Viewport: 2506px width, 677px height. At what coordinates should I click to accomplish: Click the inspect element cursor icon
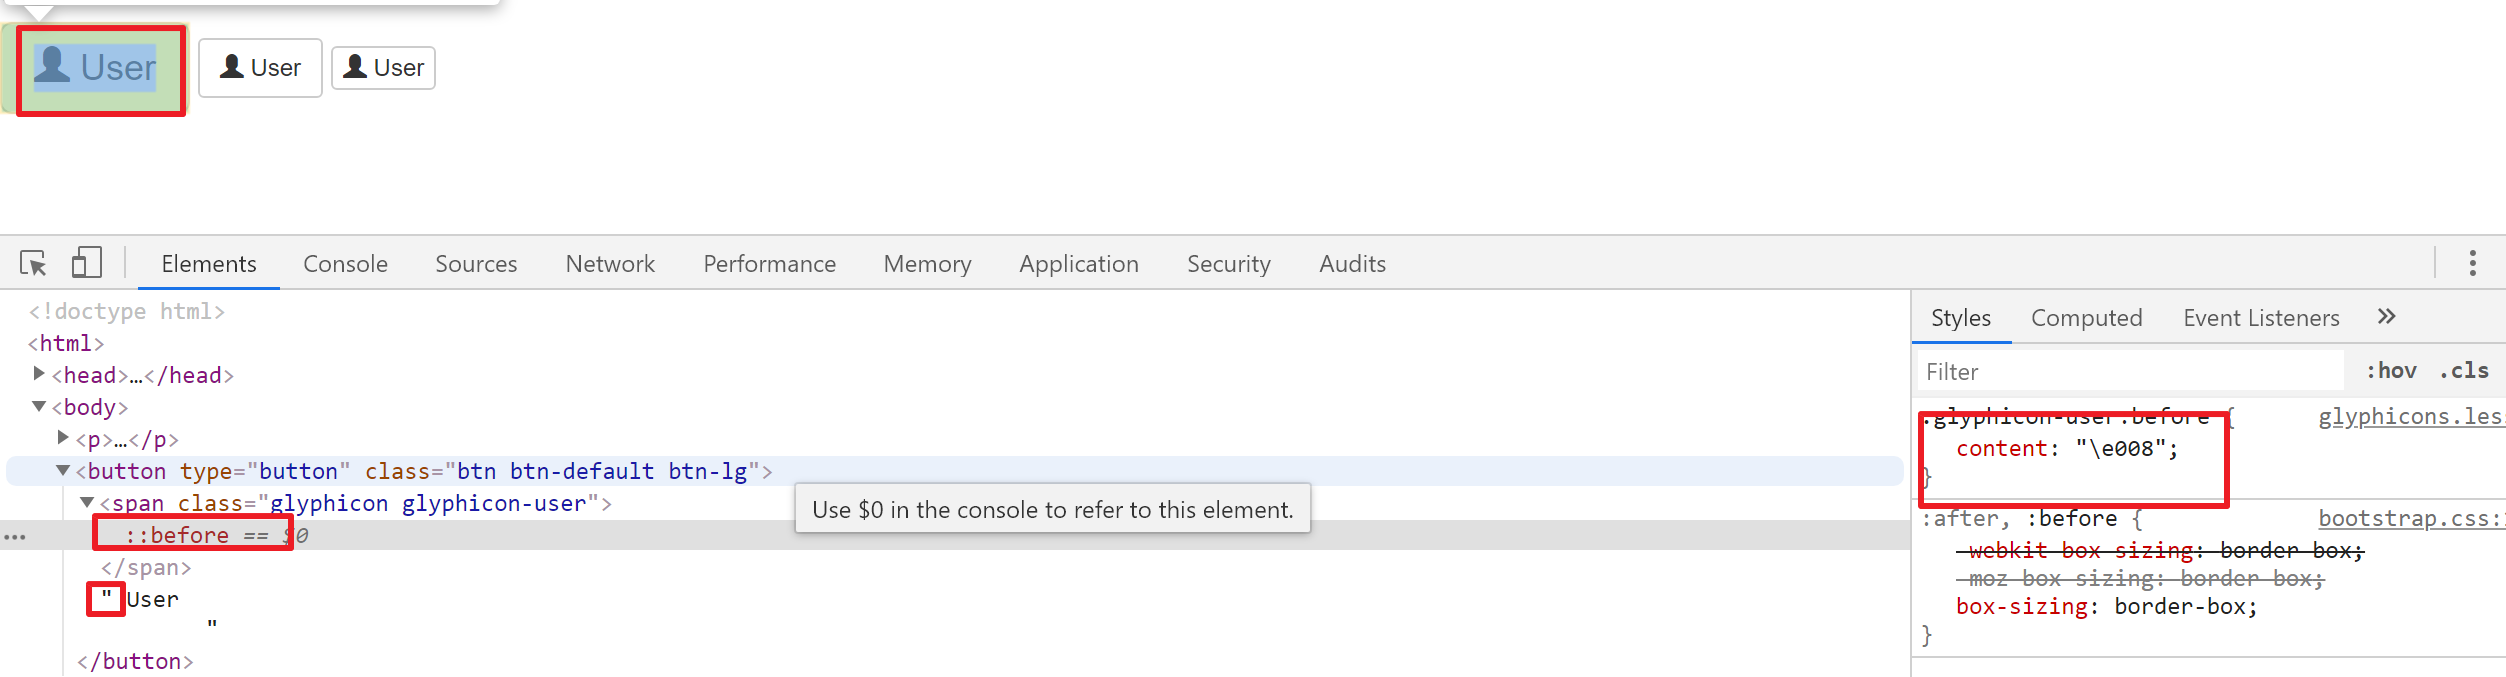click(33, 263)
